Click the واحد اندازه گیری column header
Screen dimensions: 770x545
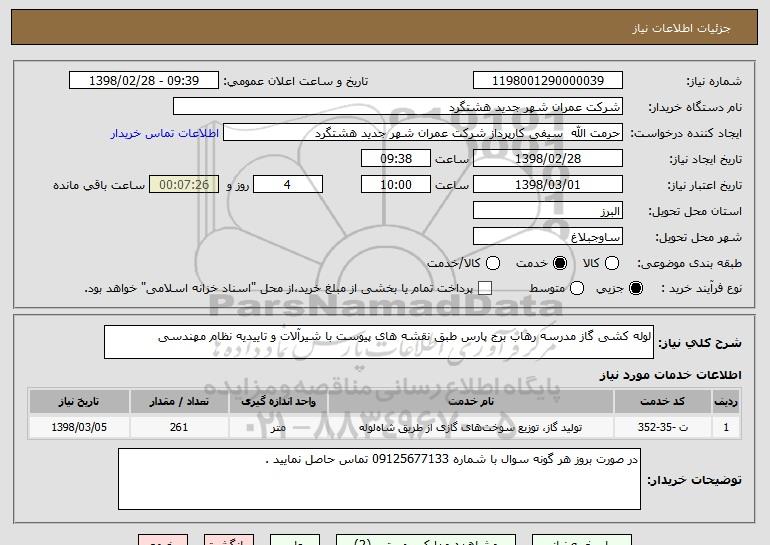click(x=278, y=402)
